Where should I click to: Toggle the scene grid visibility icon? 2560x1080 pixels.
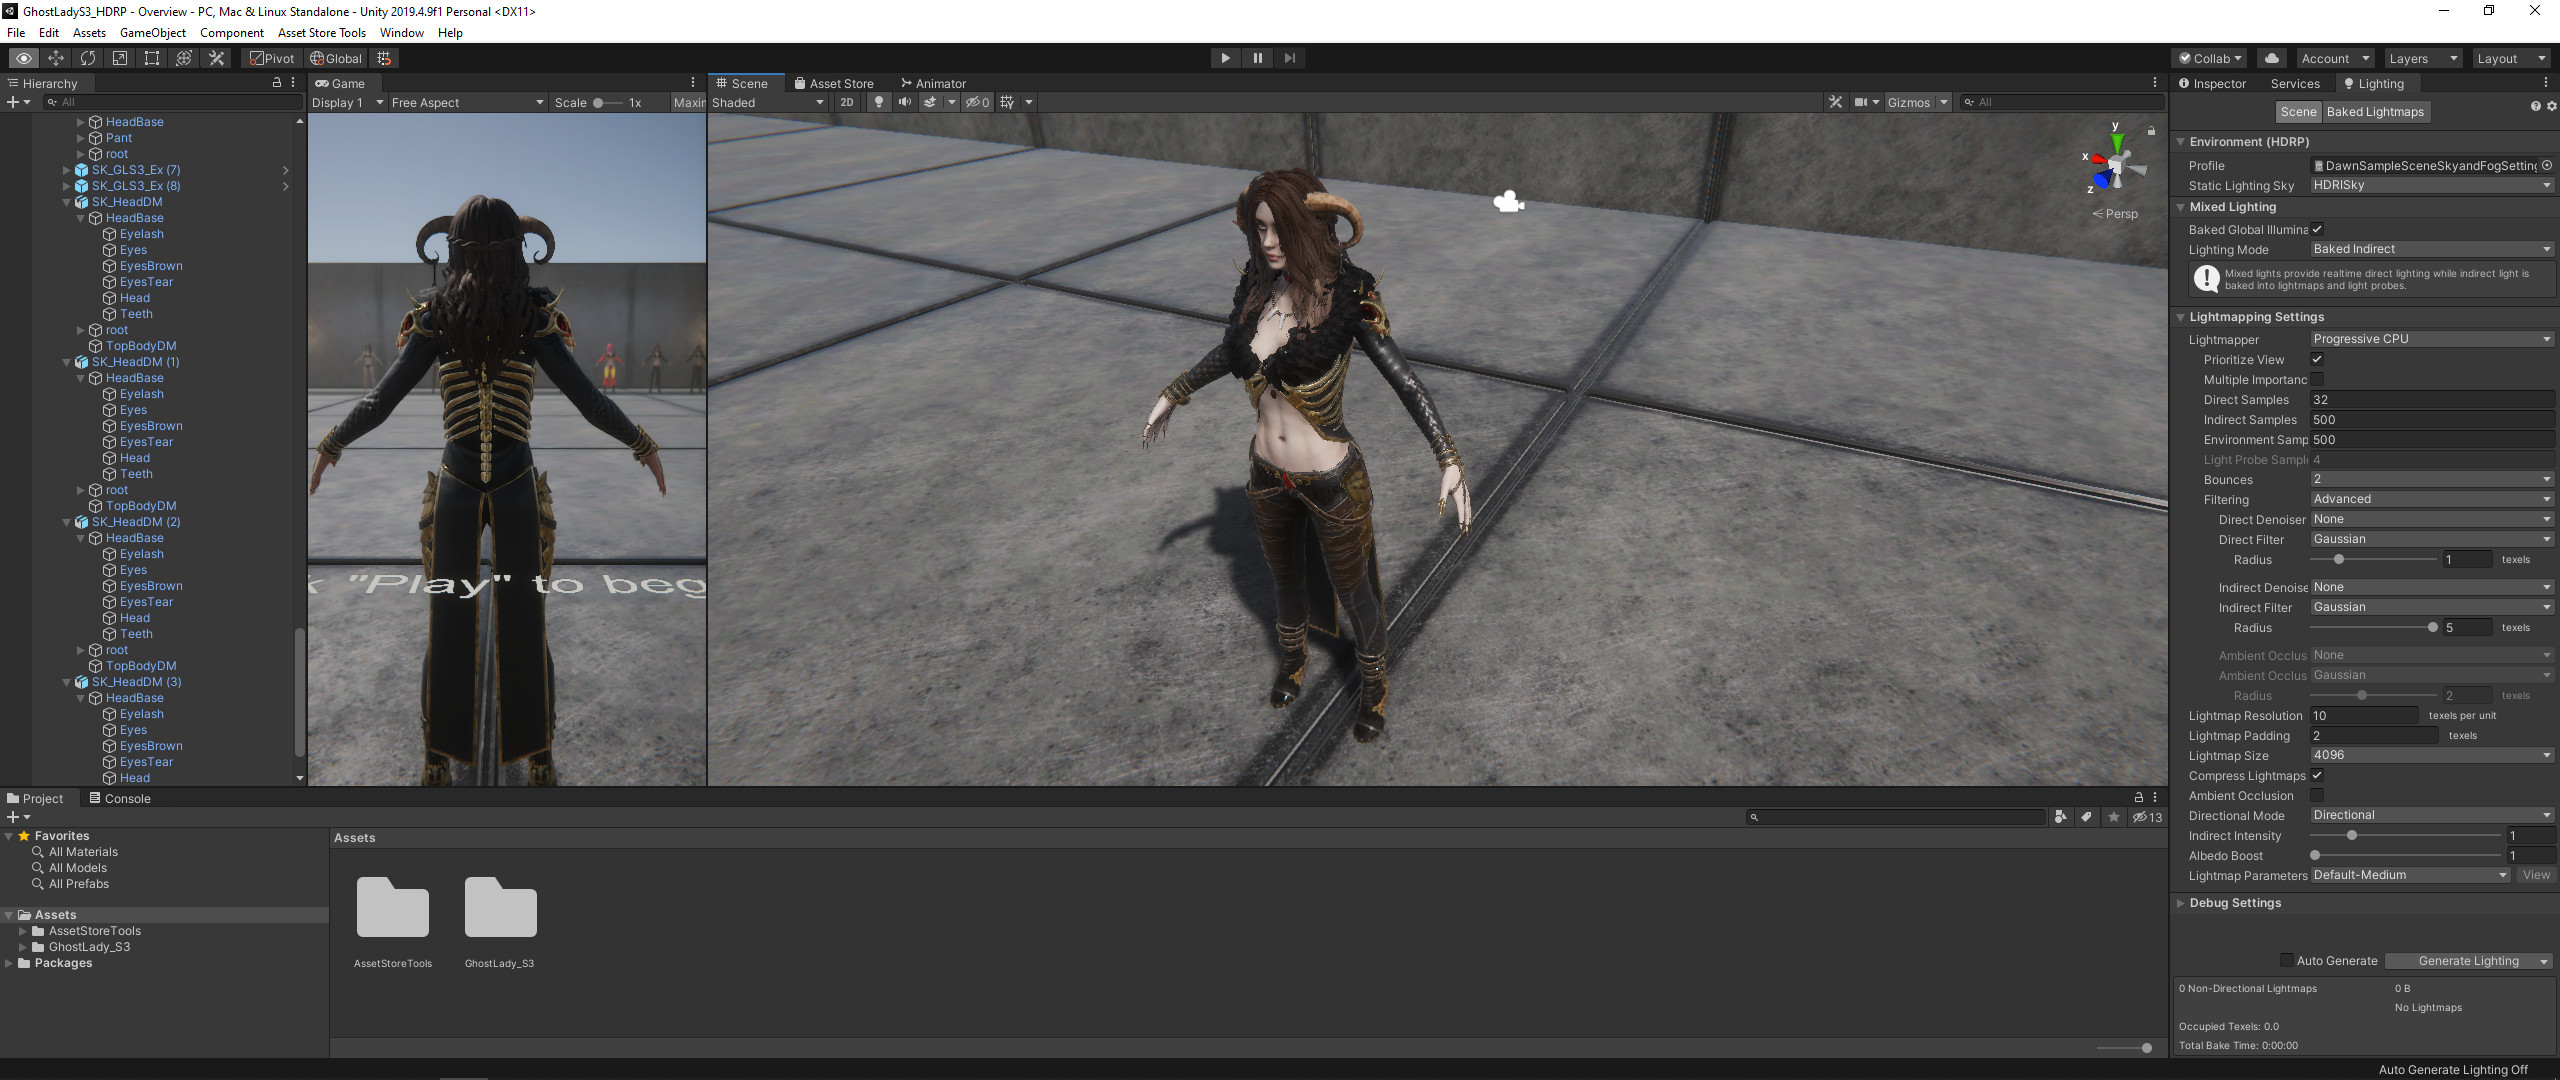(x=1007, y=102)
